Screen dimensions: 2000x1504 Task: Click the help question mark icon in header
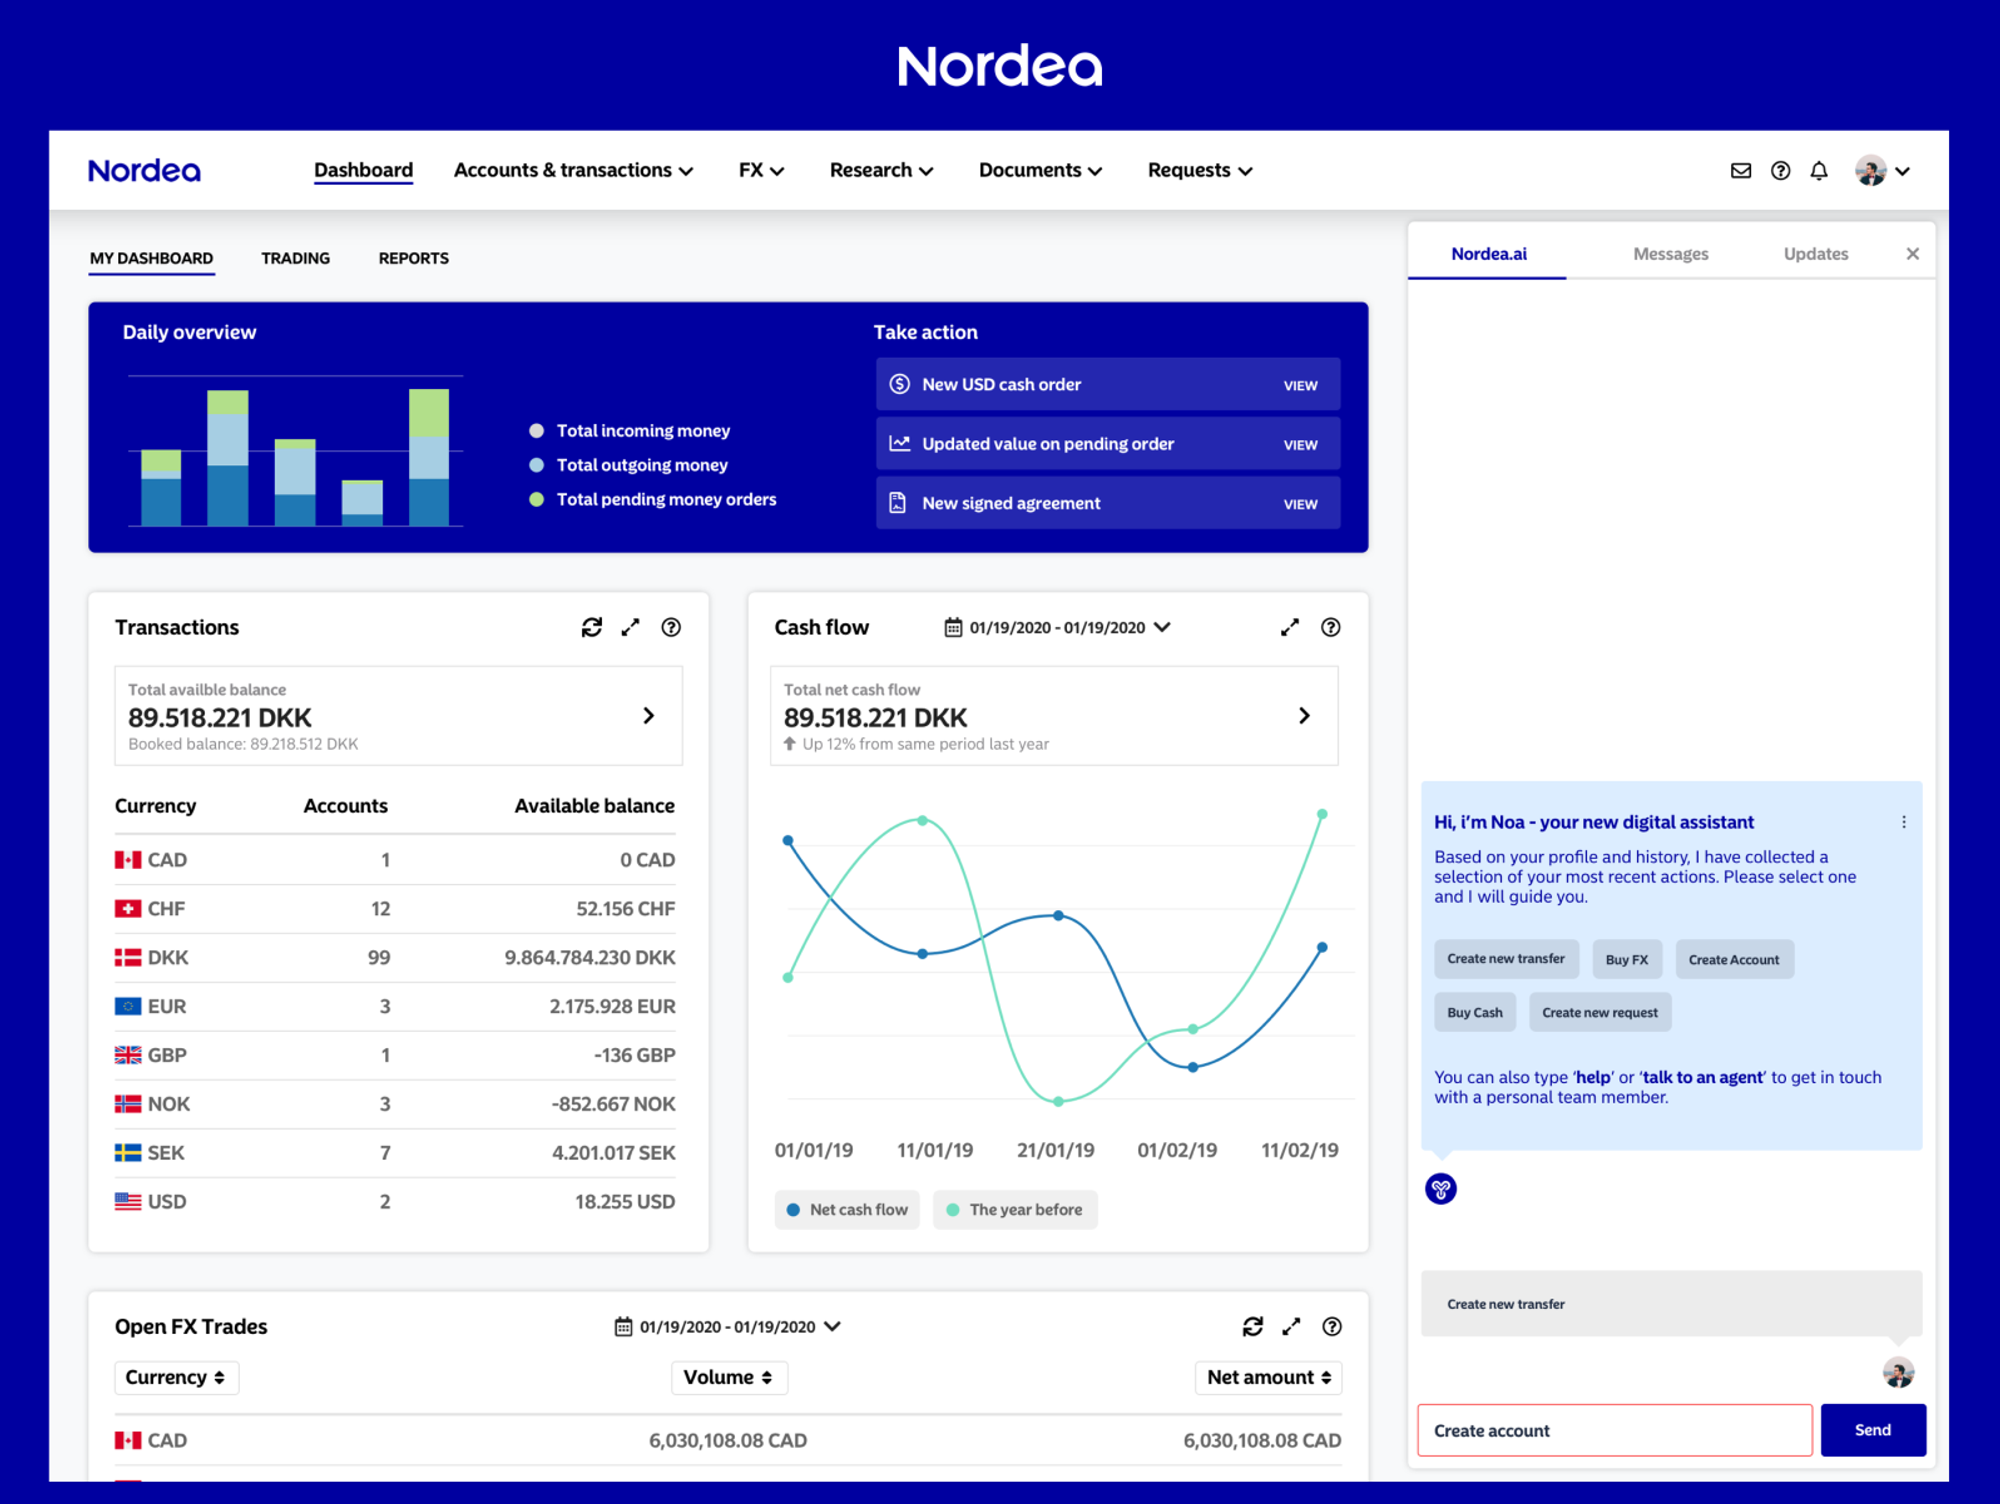pyautogui.click(x=1780, y=171)
